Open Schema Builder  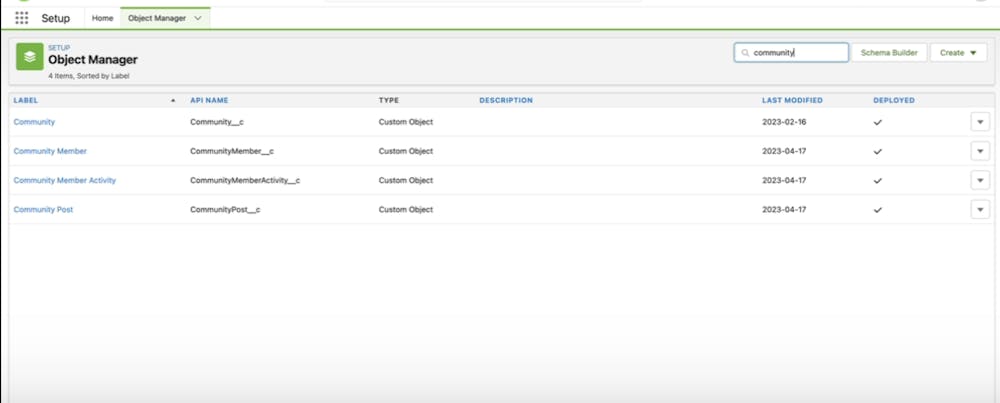coord(889,53)
